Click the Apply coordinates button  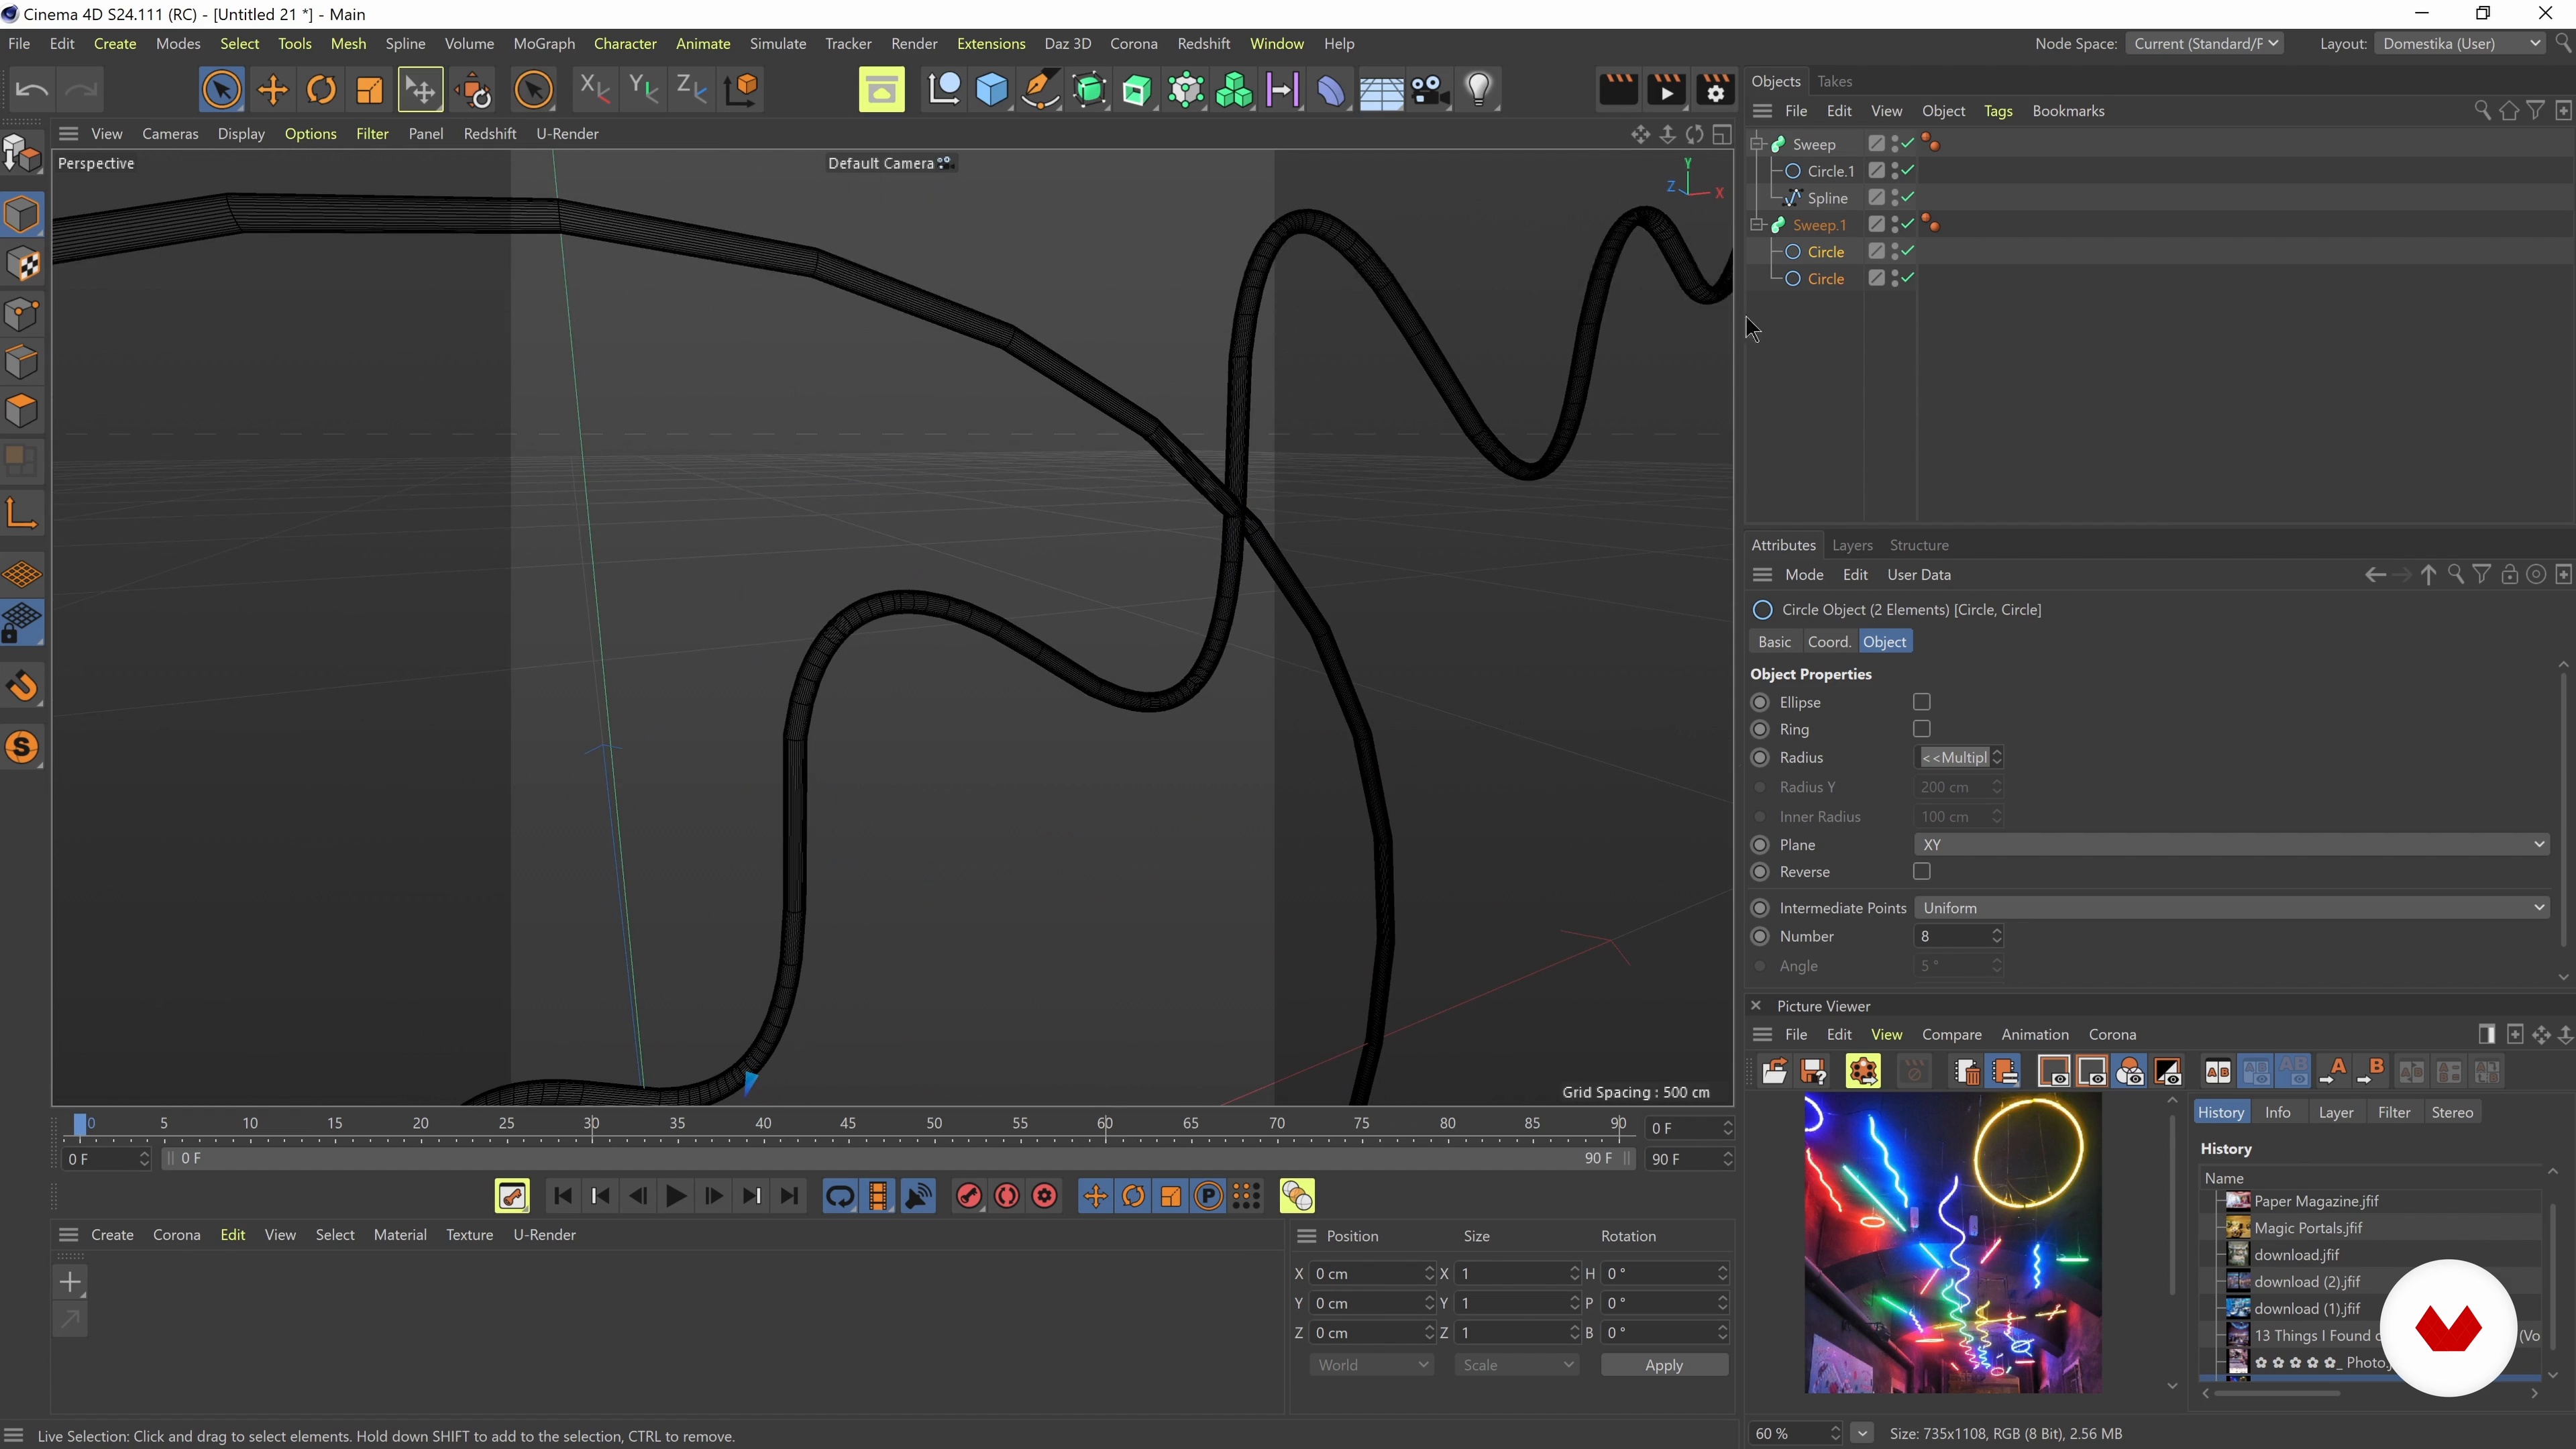pyautogui.click(x=1664, y=1365)
